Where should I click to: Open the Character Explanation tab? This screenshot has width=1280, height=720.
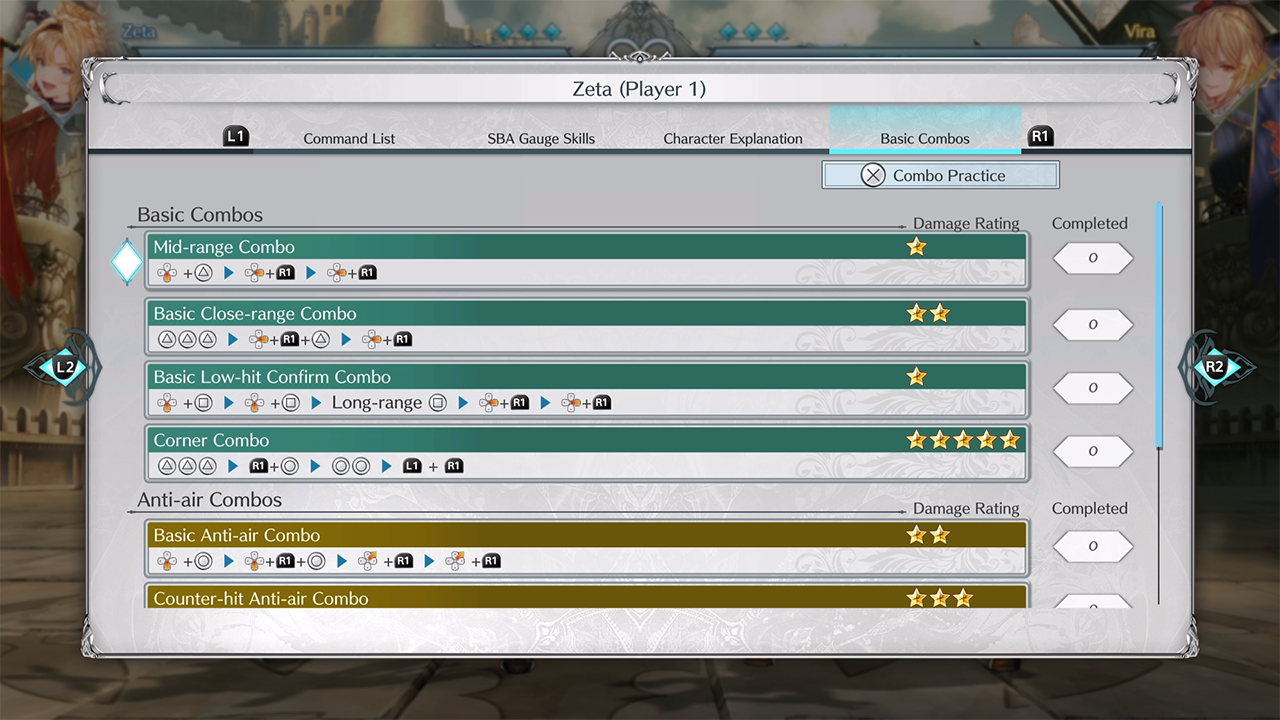(733, 139)
